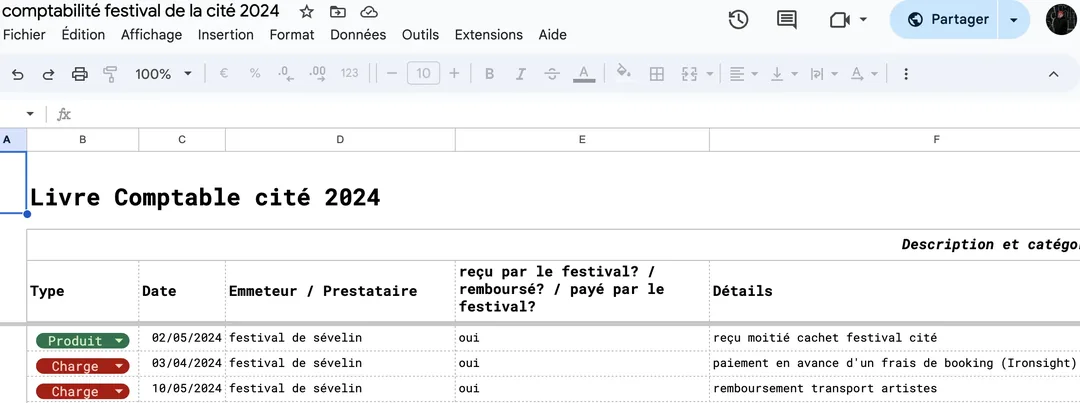This screenshot has width=1080, height=403.
Task: Open the Données menu
Action: (358, 35)
